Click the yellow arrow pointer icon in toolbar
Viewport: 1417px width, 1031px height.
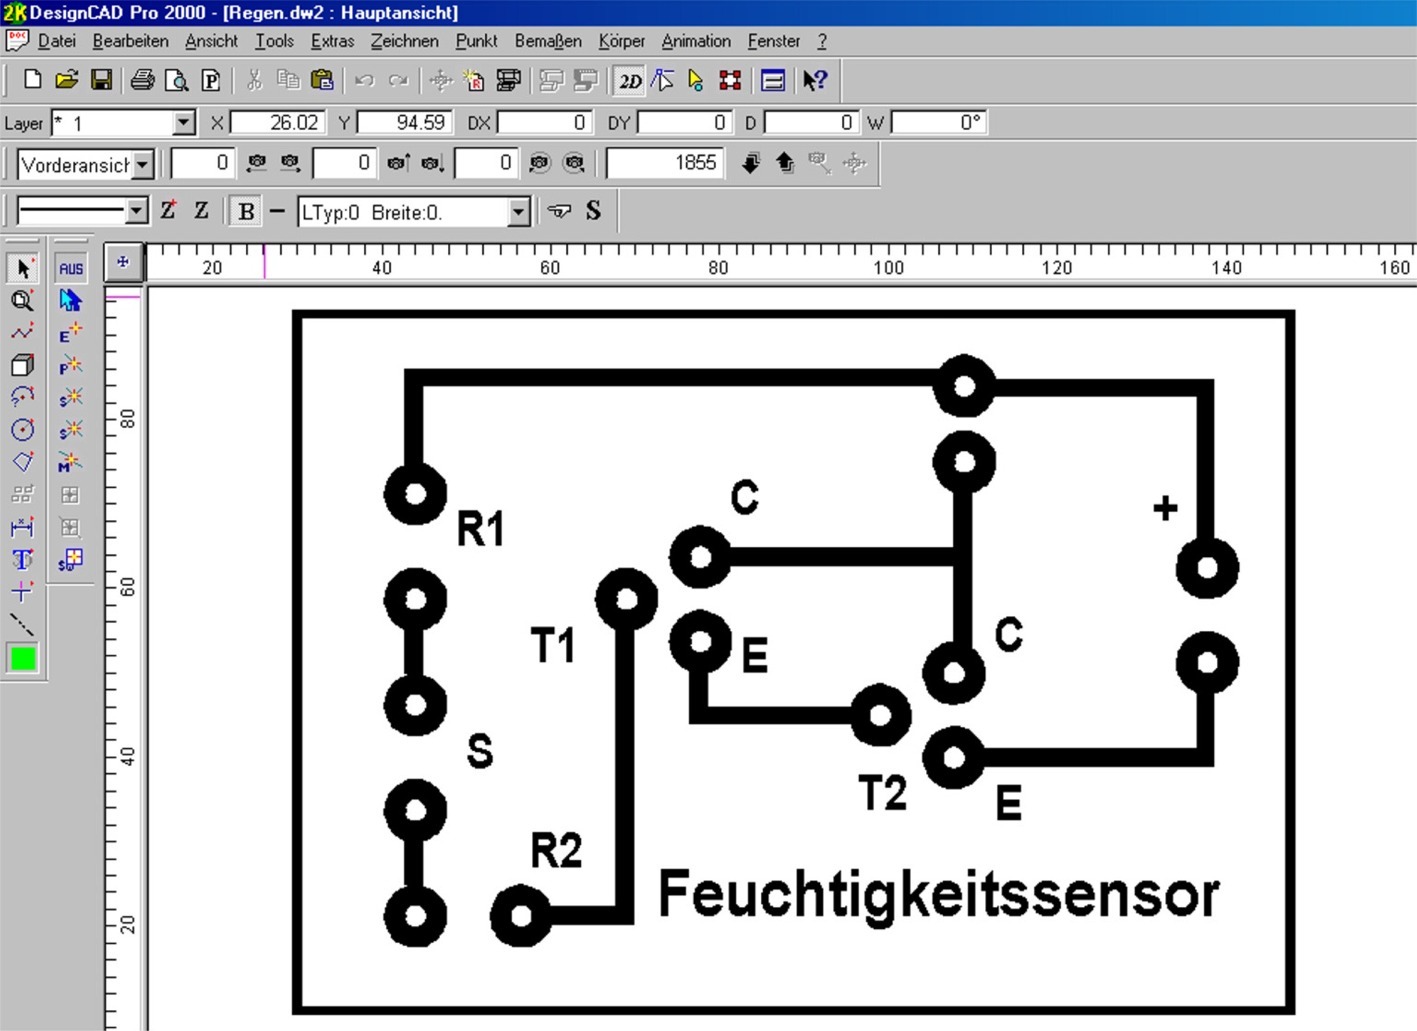click(696, 80)
